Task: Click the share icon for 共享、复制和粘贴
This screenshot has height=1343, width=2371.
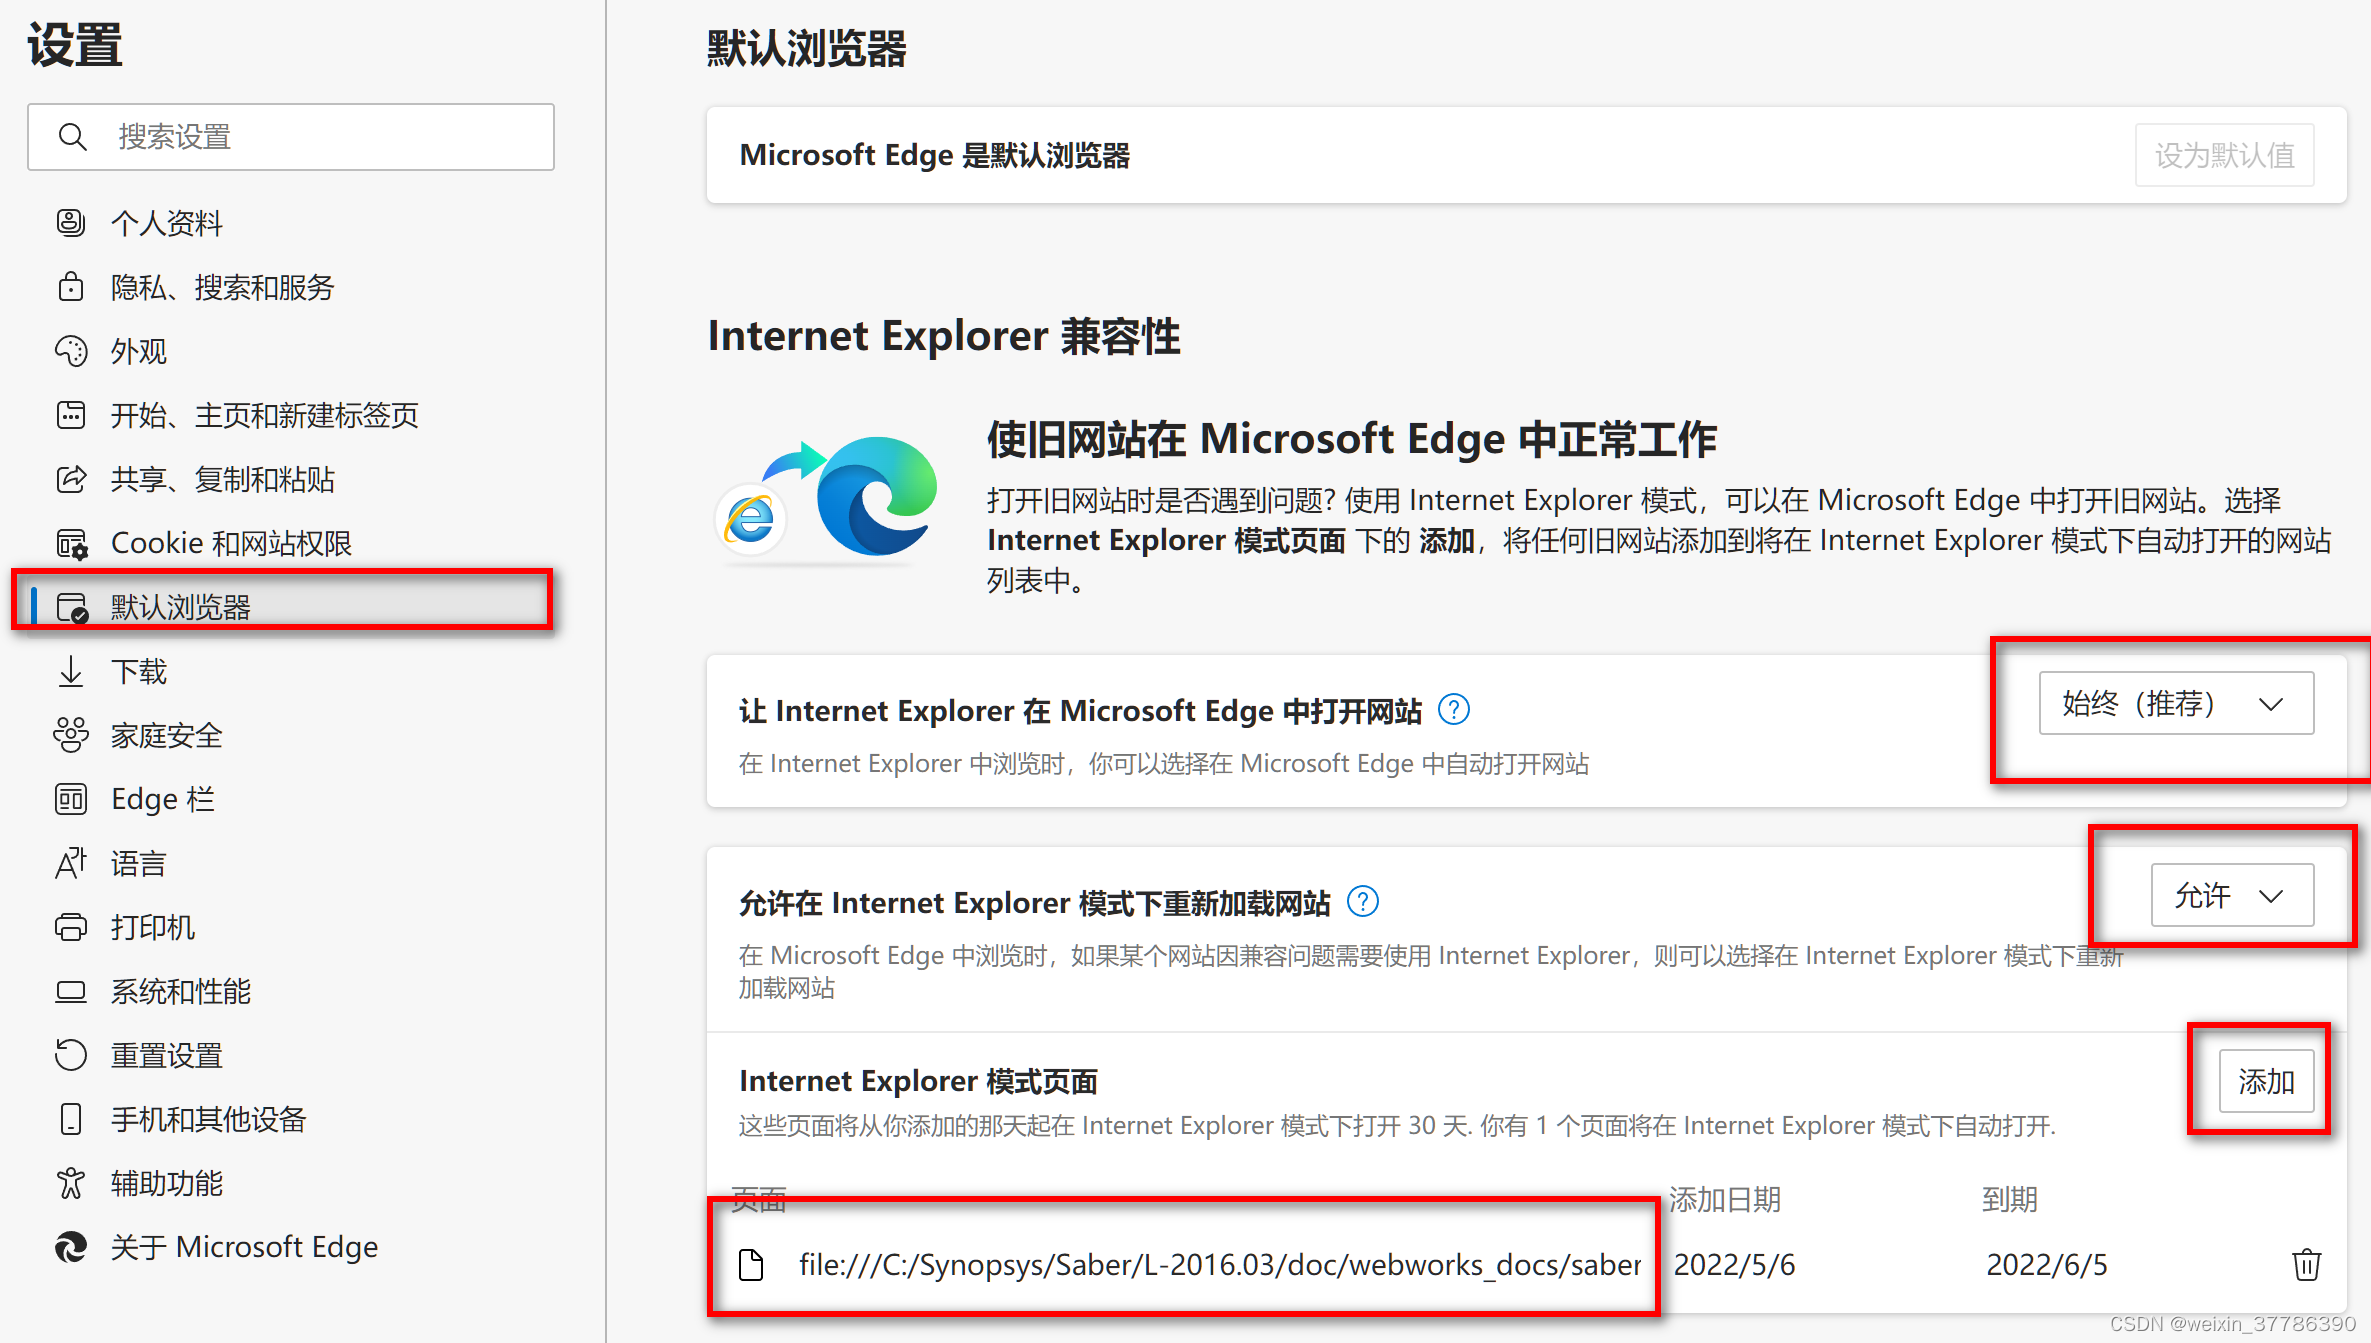Action: pyautogui.click(x=71, y=478)
